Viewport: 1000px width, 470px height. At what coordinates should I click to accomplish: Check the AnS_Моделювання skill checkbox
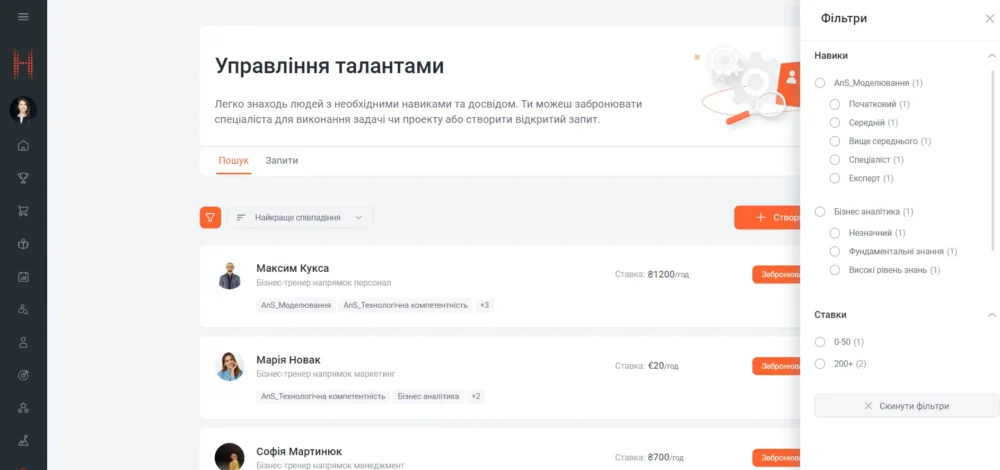tap(820, 83)
